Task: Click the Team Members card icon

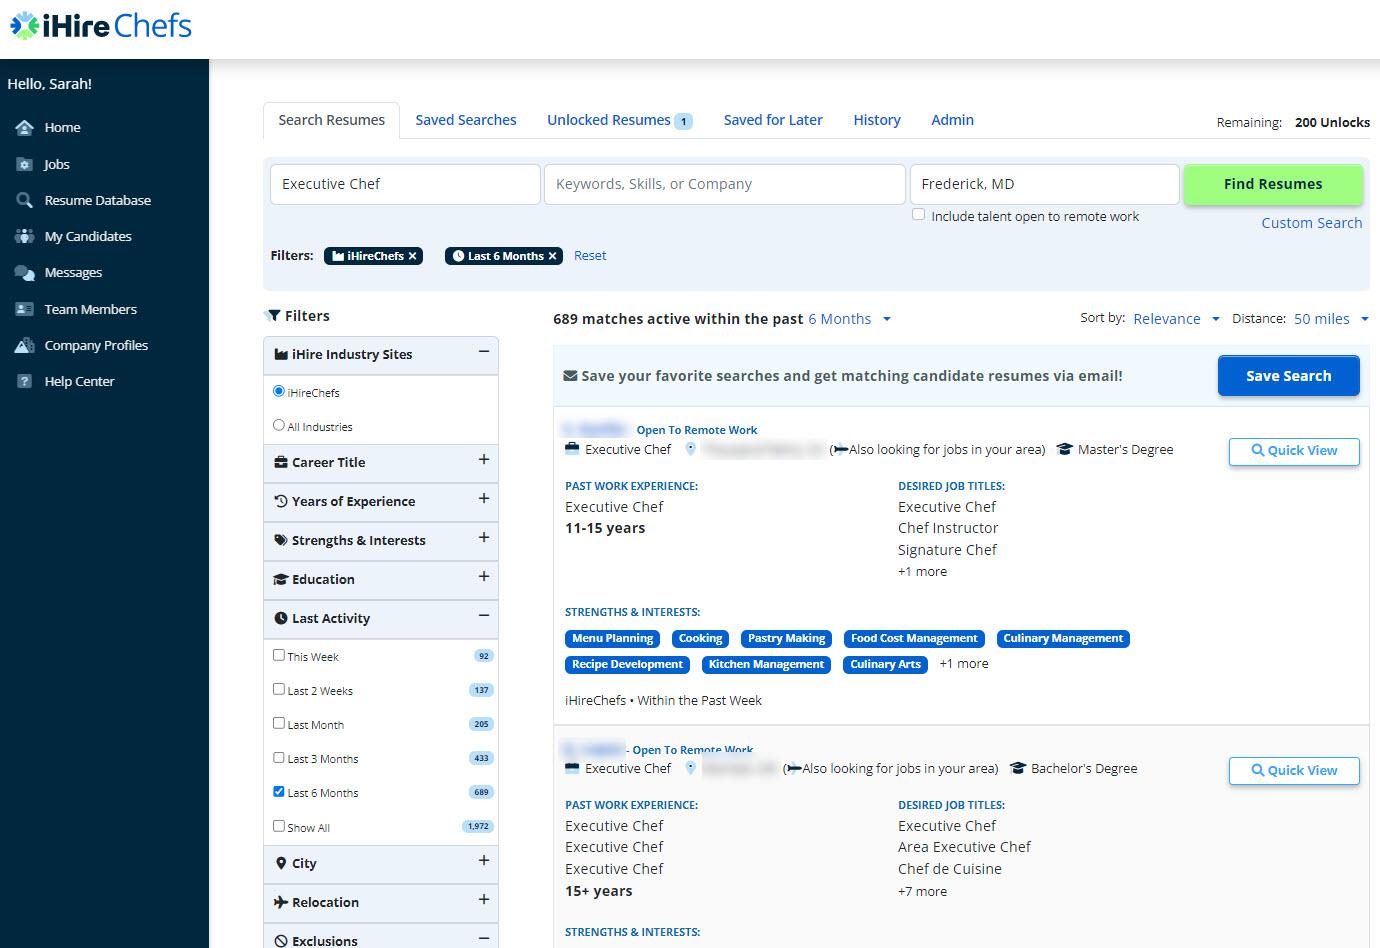Action: click(x=25, y=309)
